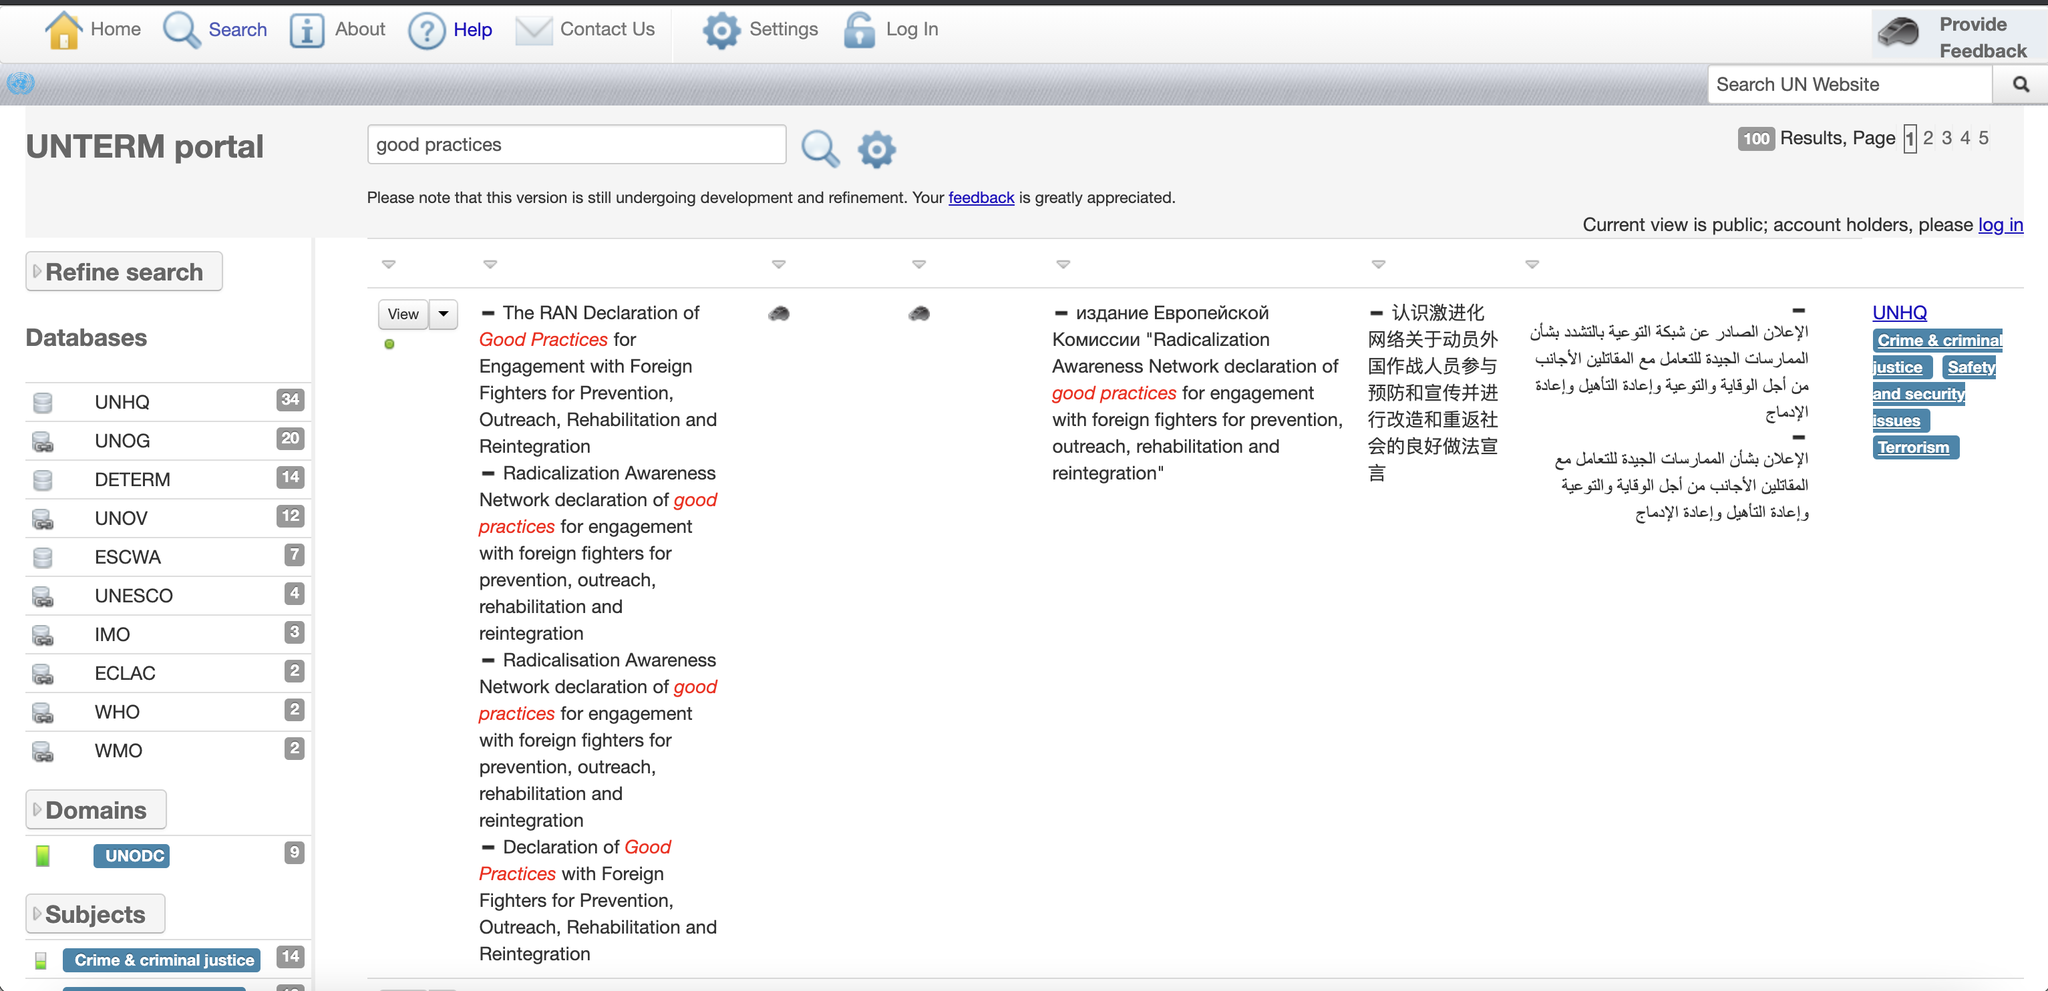Filter by UNOG database row

[x=168, y=441]
